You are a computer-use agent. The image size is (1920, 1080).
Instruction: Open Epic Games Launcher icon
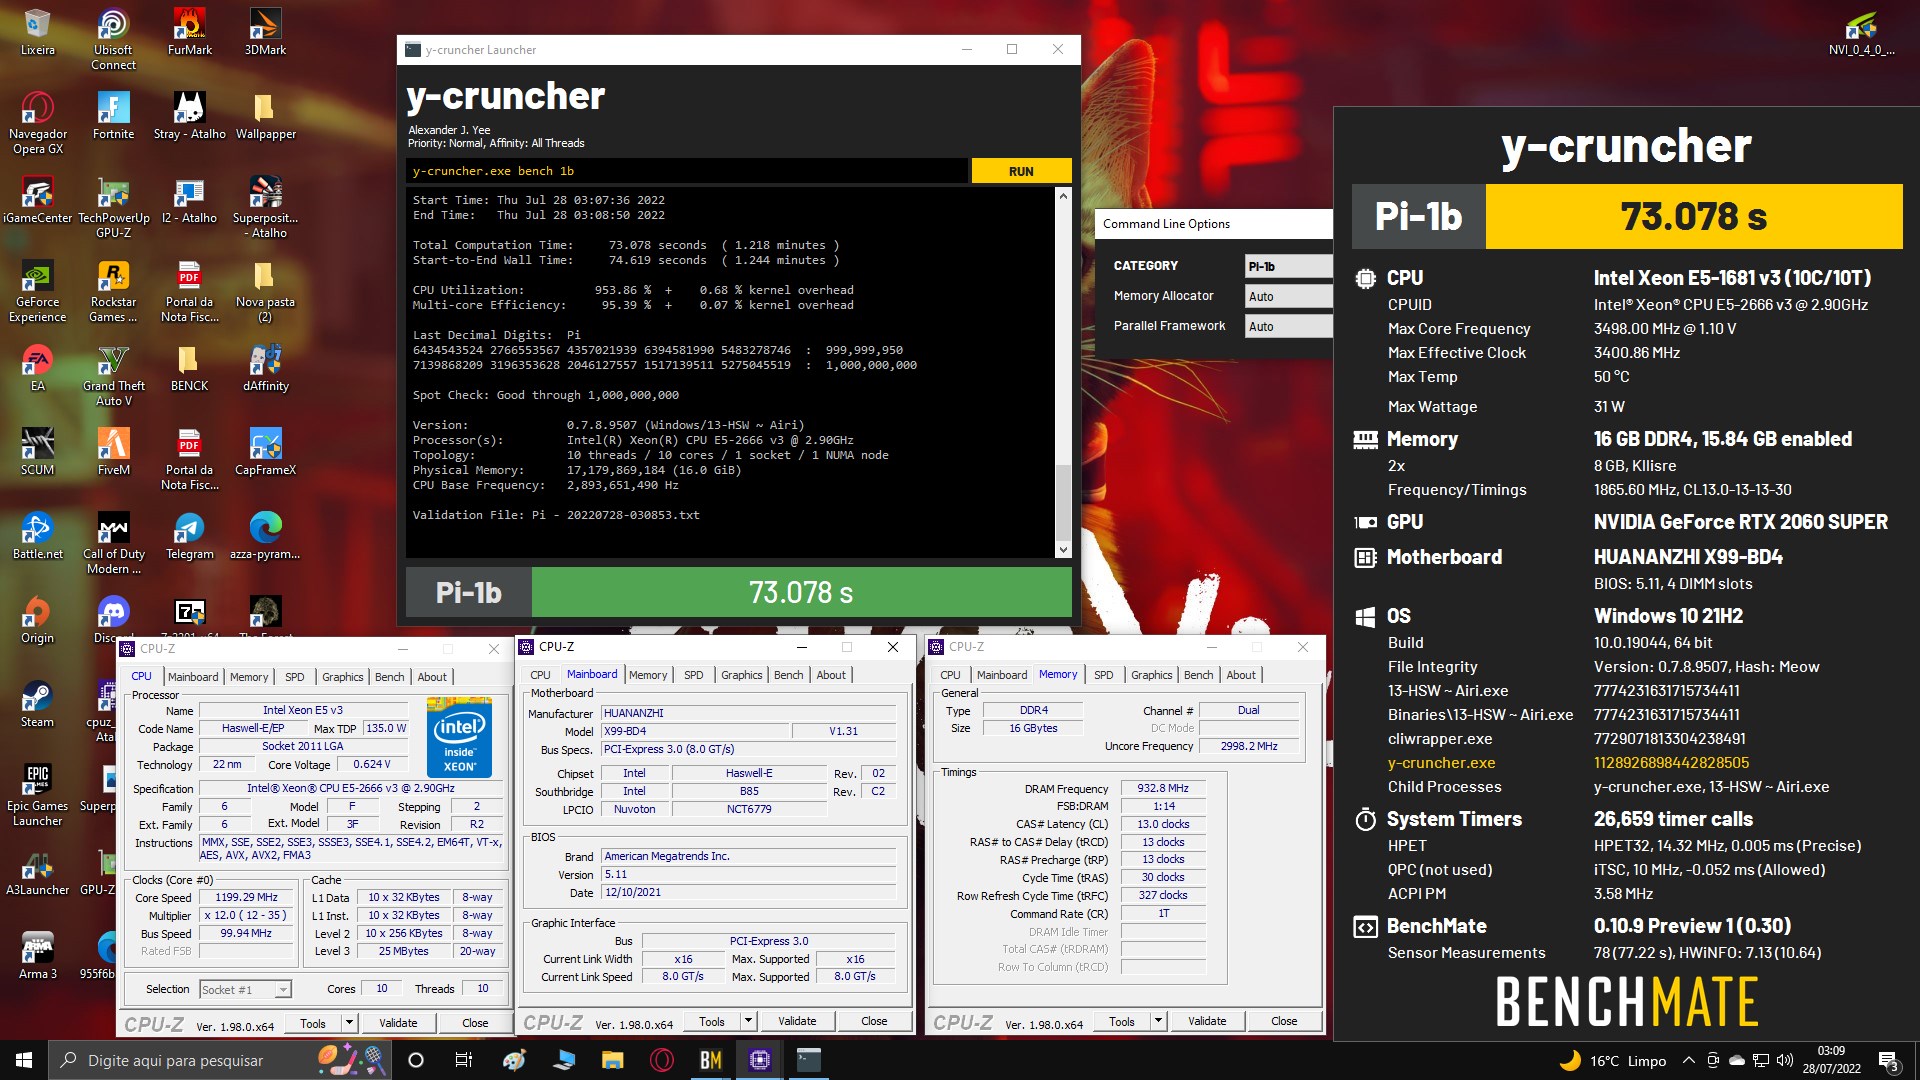click(x=37, y=795)
